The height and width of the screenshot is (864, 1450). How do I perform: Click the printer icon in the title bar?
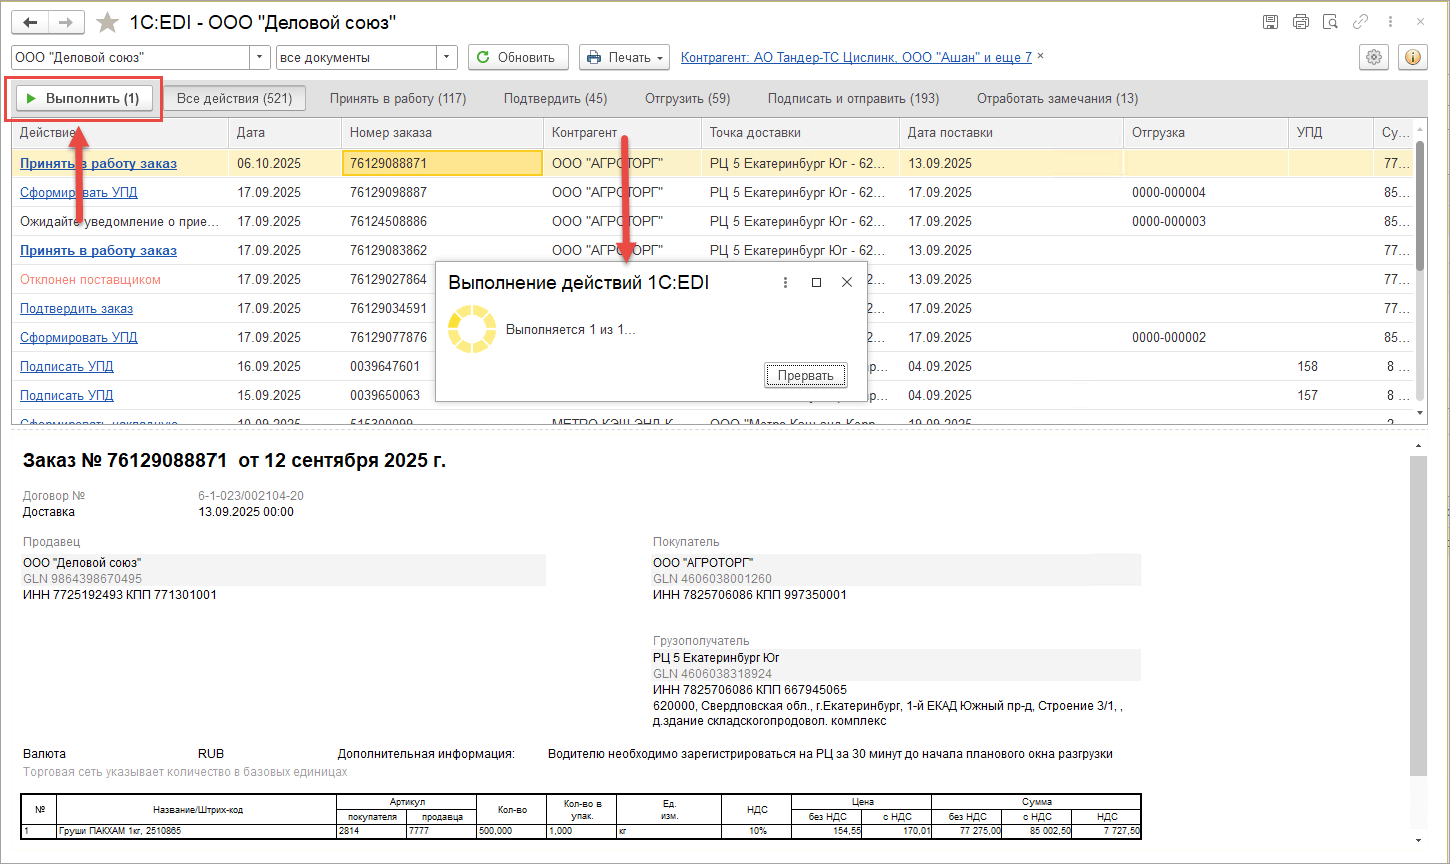[1300, 22]
